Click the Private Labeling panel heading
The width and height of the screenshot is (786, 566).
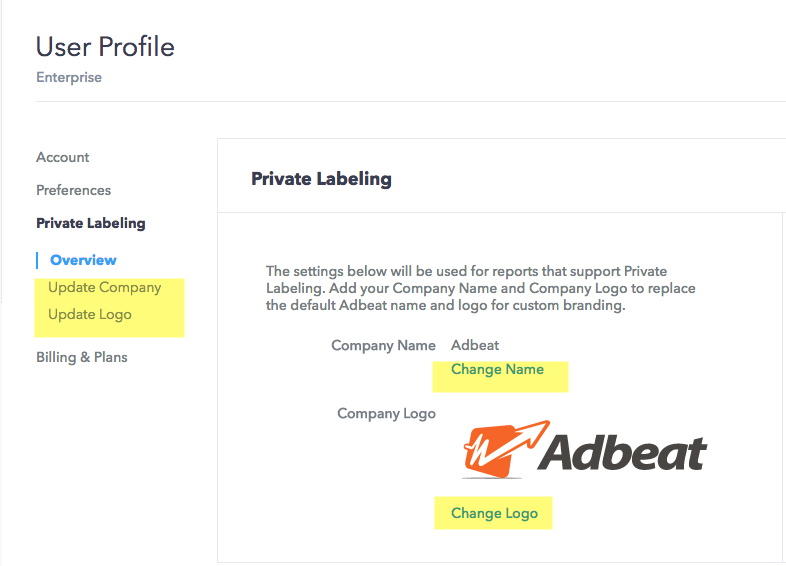[321, 179]
